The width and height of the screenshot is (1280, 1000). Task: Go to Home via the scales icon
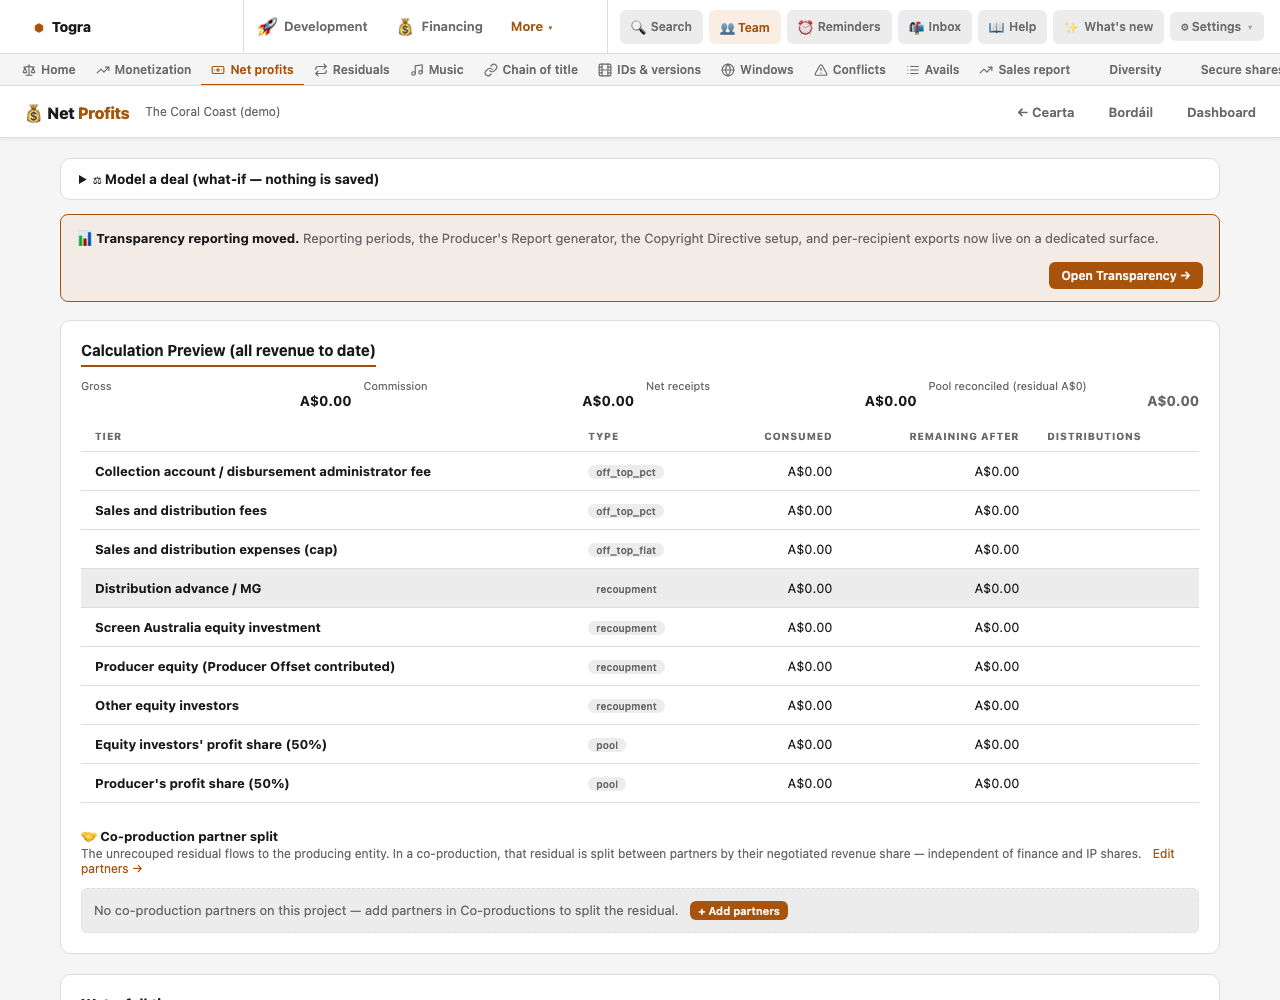29,70
